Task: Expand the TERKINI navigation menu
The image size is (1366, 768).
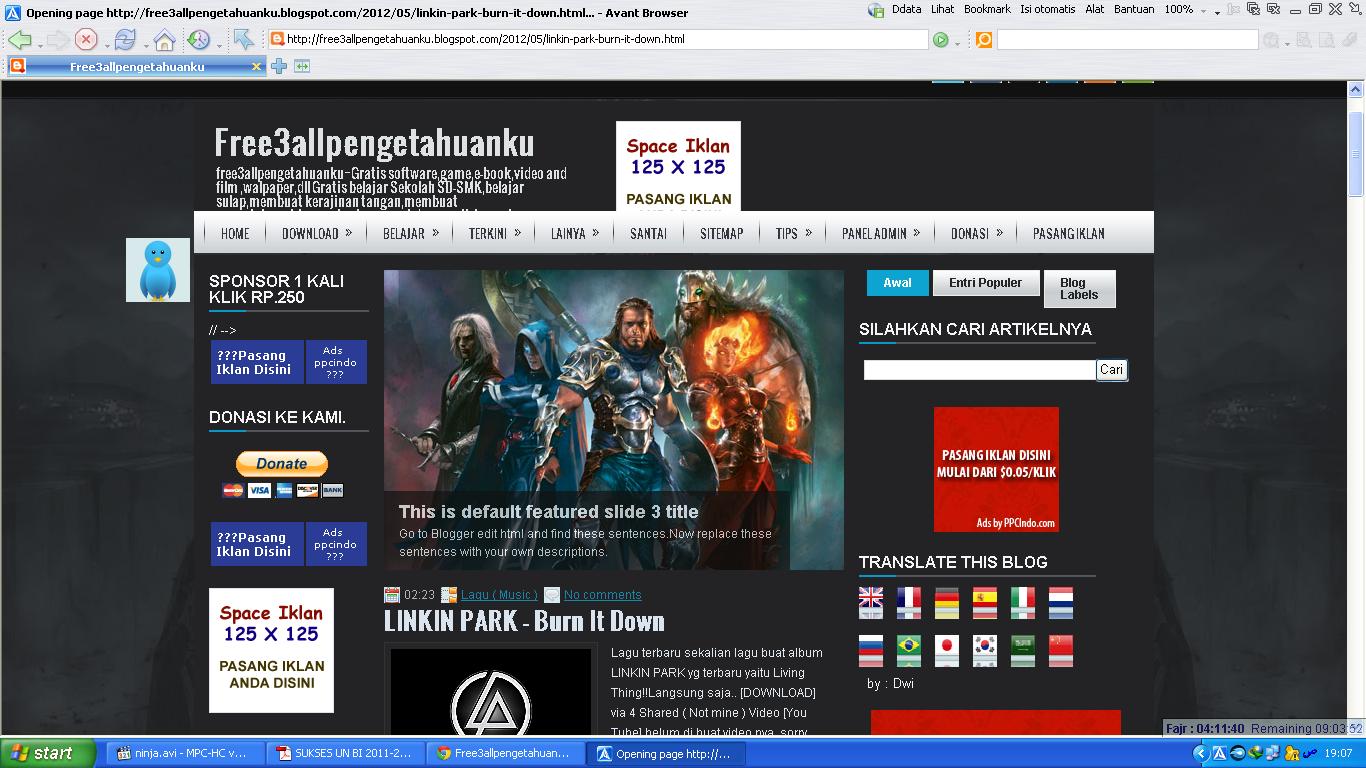Action: [x=493, y=233]
